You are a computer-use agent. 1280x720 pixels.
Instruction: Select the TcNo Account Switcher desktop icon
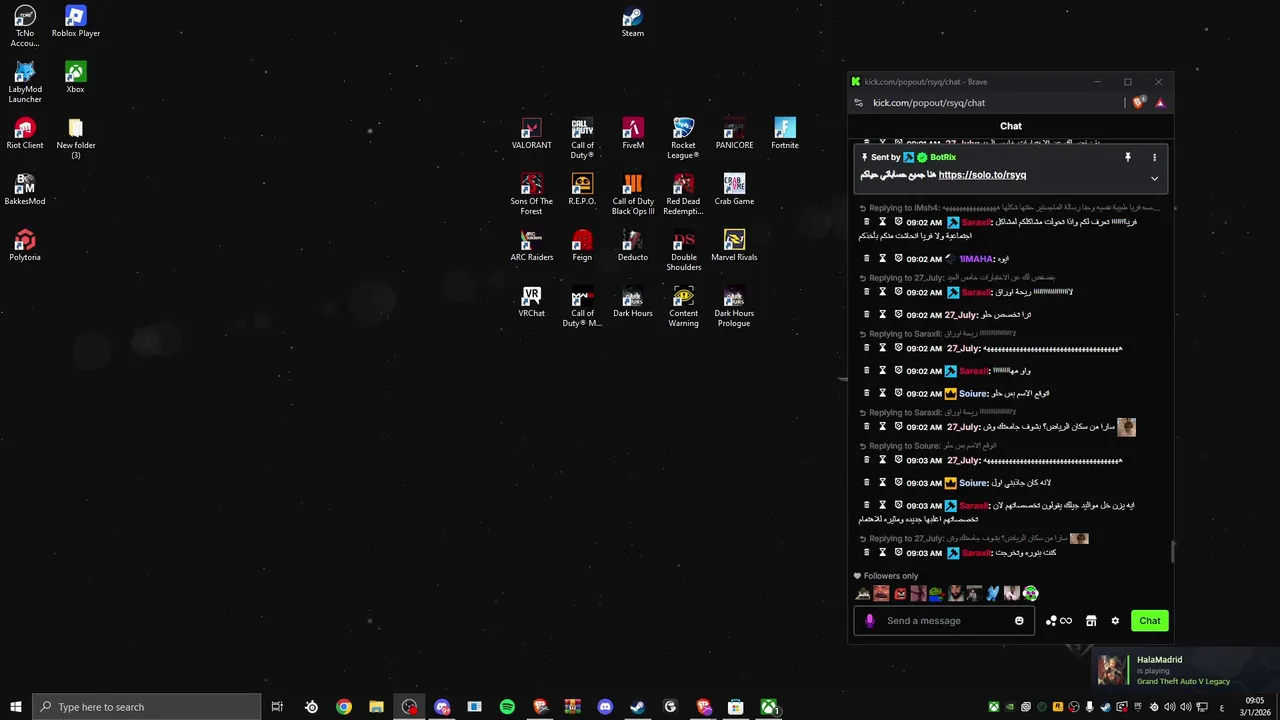(25, 26)
